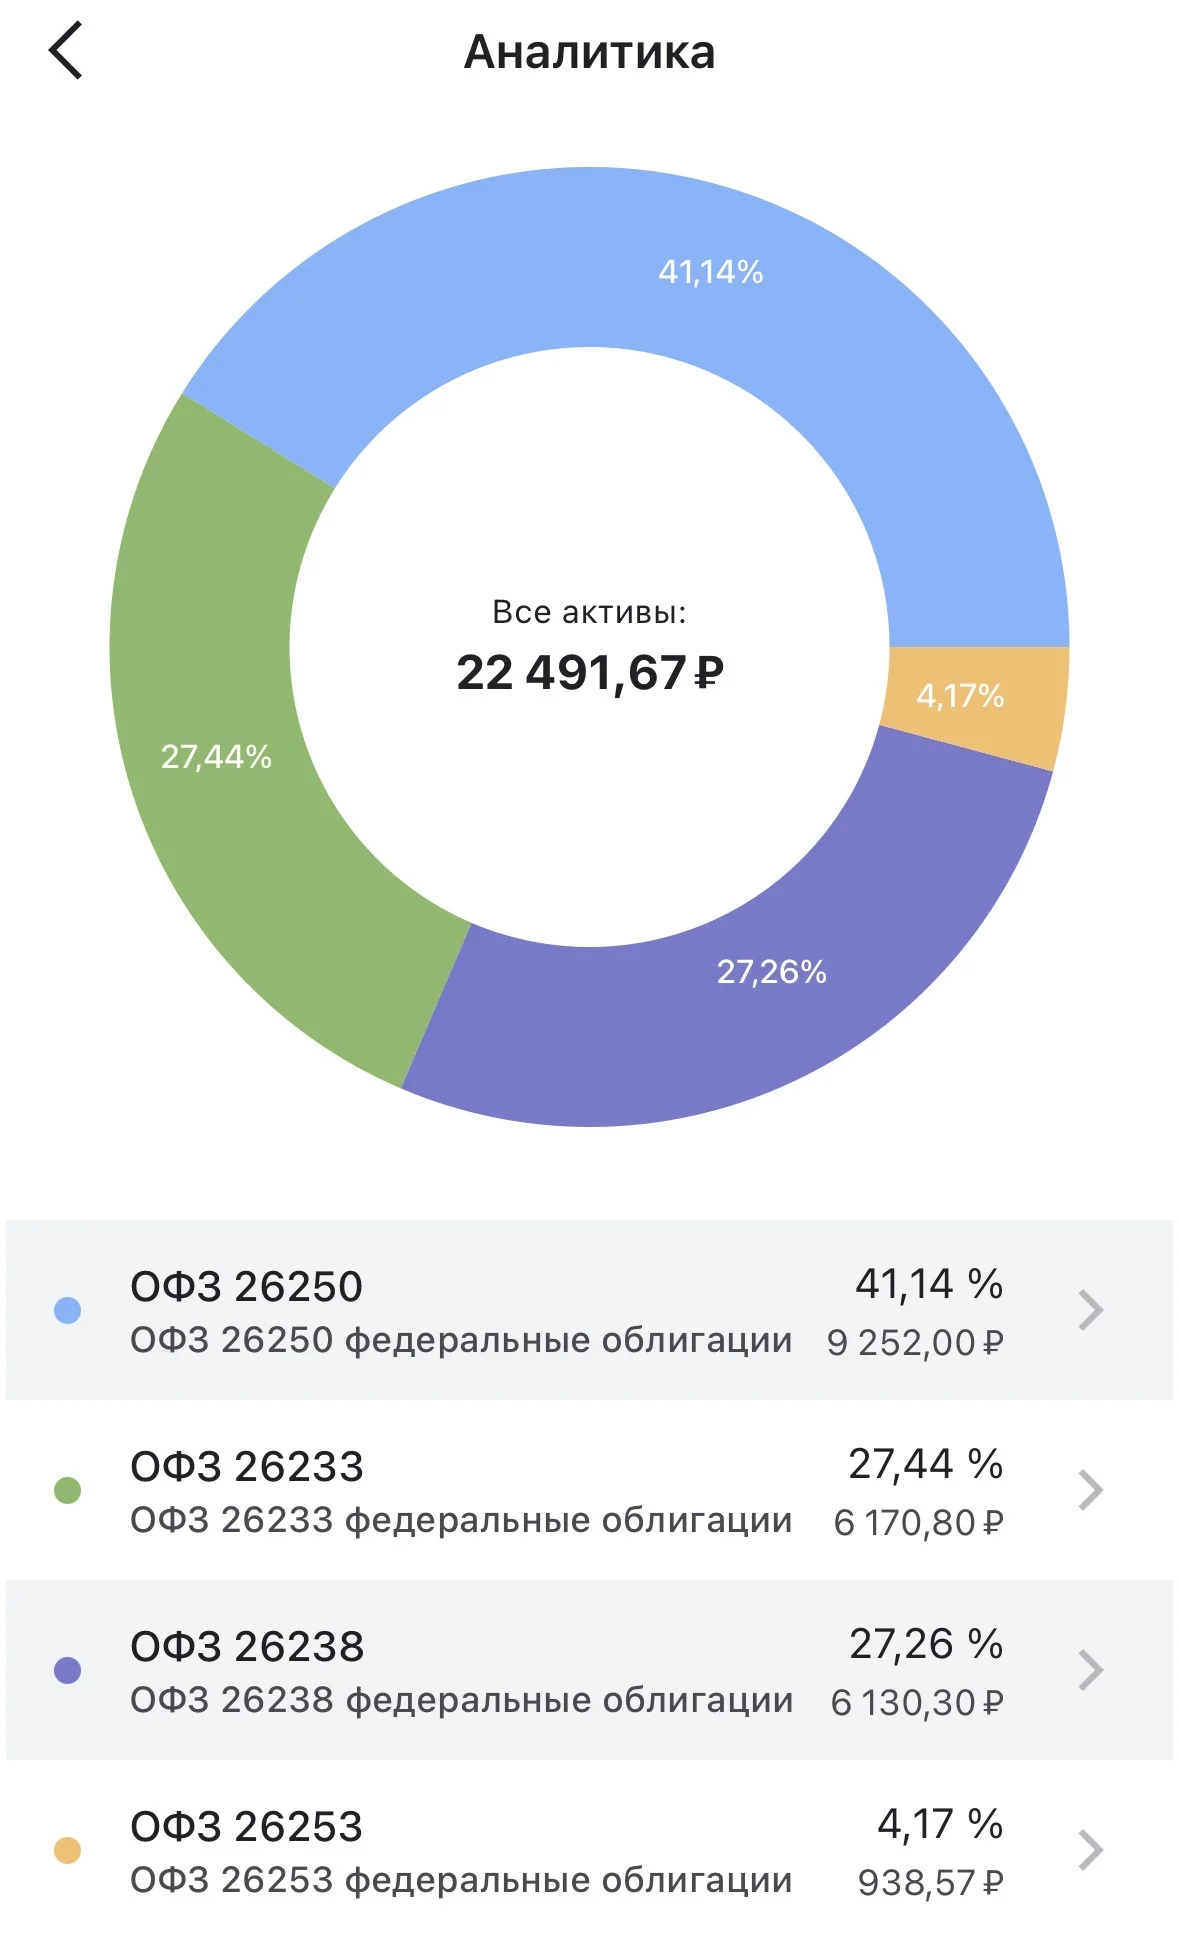Tap the purple dot beside ОФЗ 26238
The width and height of the screenshot is (1179, 1957).
(x=67, y=1670)
